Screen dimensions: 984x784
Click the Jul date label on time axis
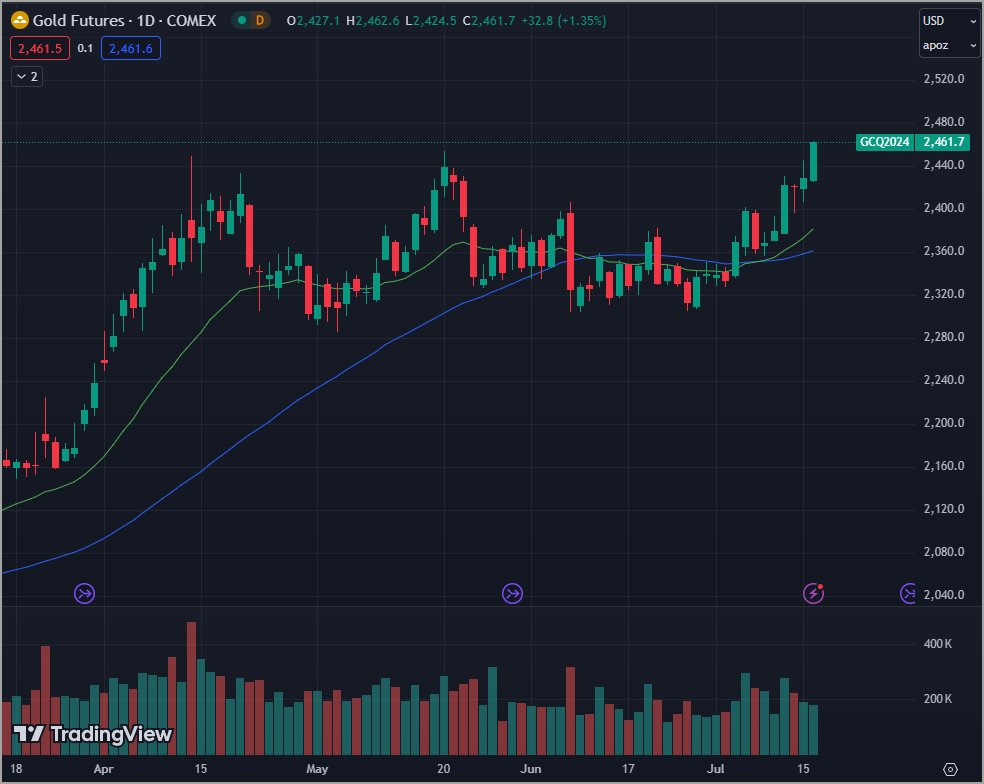tap(715, 769)
